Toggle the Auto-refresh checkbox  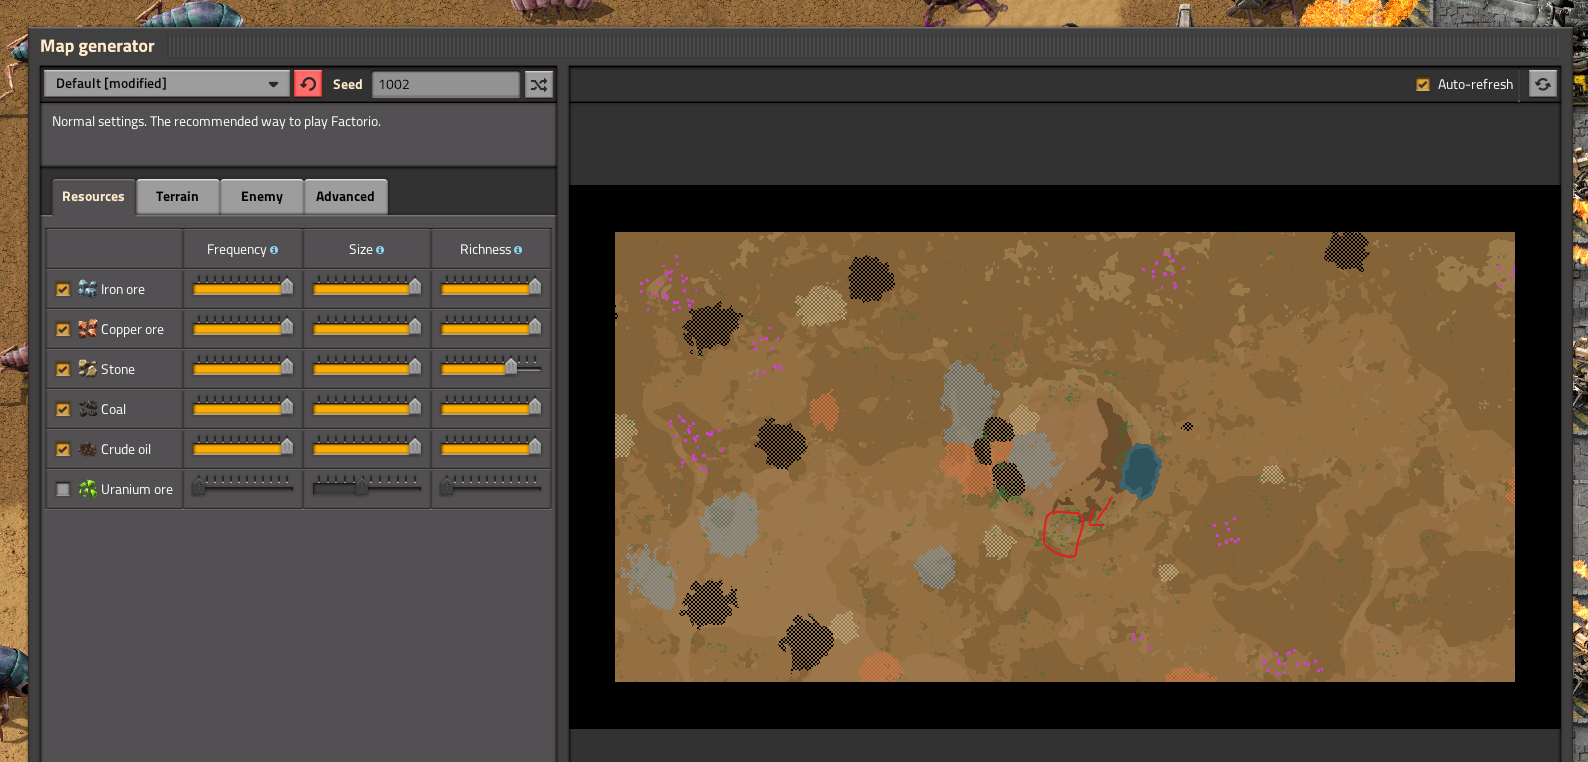point(1423,85)
